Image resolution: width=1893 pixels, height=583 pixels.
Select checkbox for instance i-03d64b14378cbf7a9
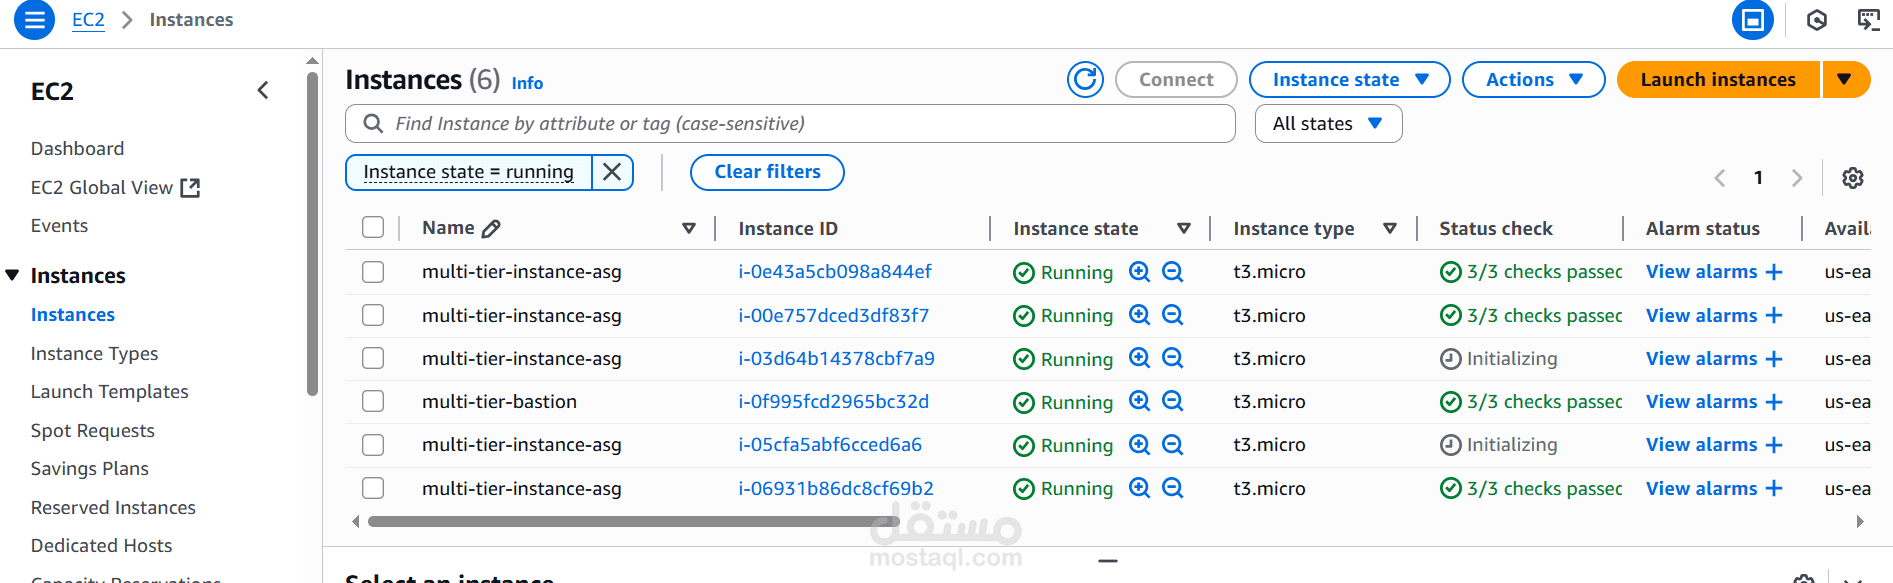tap(373, 358)
